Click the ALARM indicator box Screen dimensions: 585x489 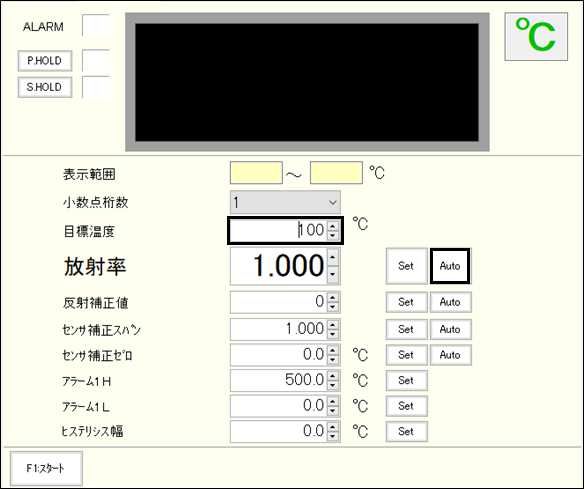pos(96,26)
